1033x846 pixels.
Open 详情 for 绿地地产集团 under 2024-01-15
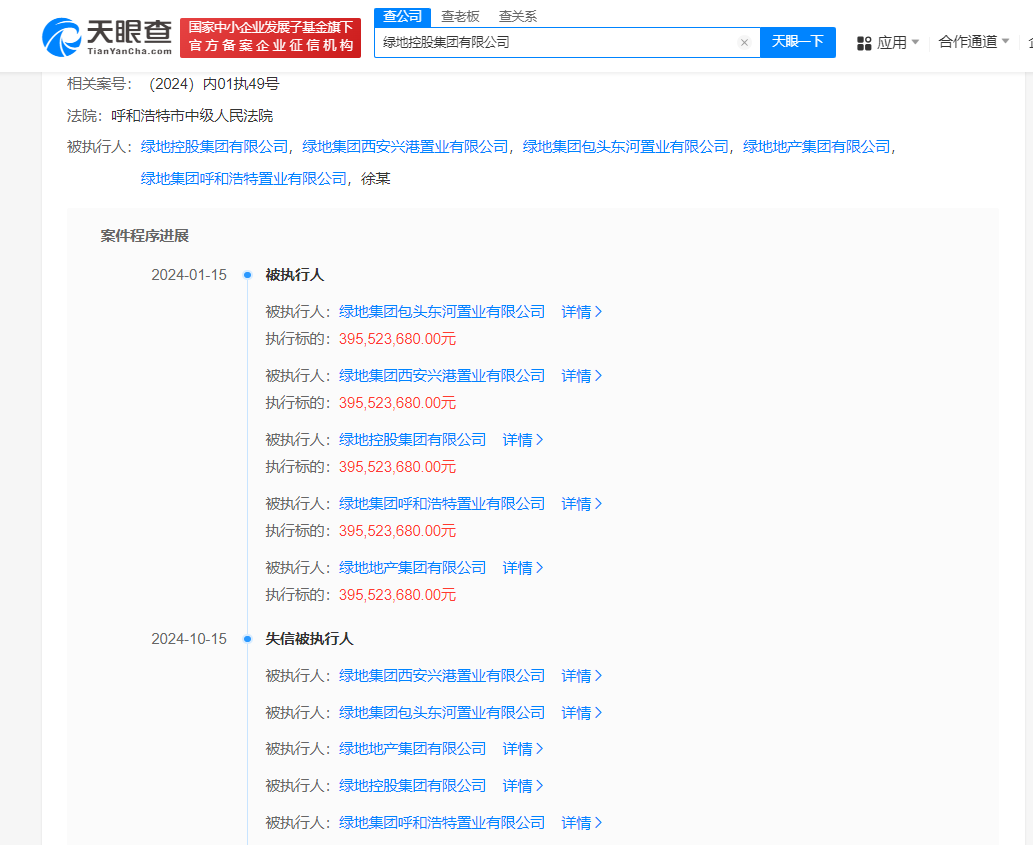point(523,567)
